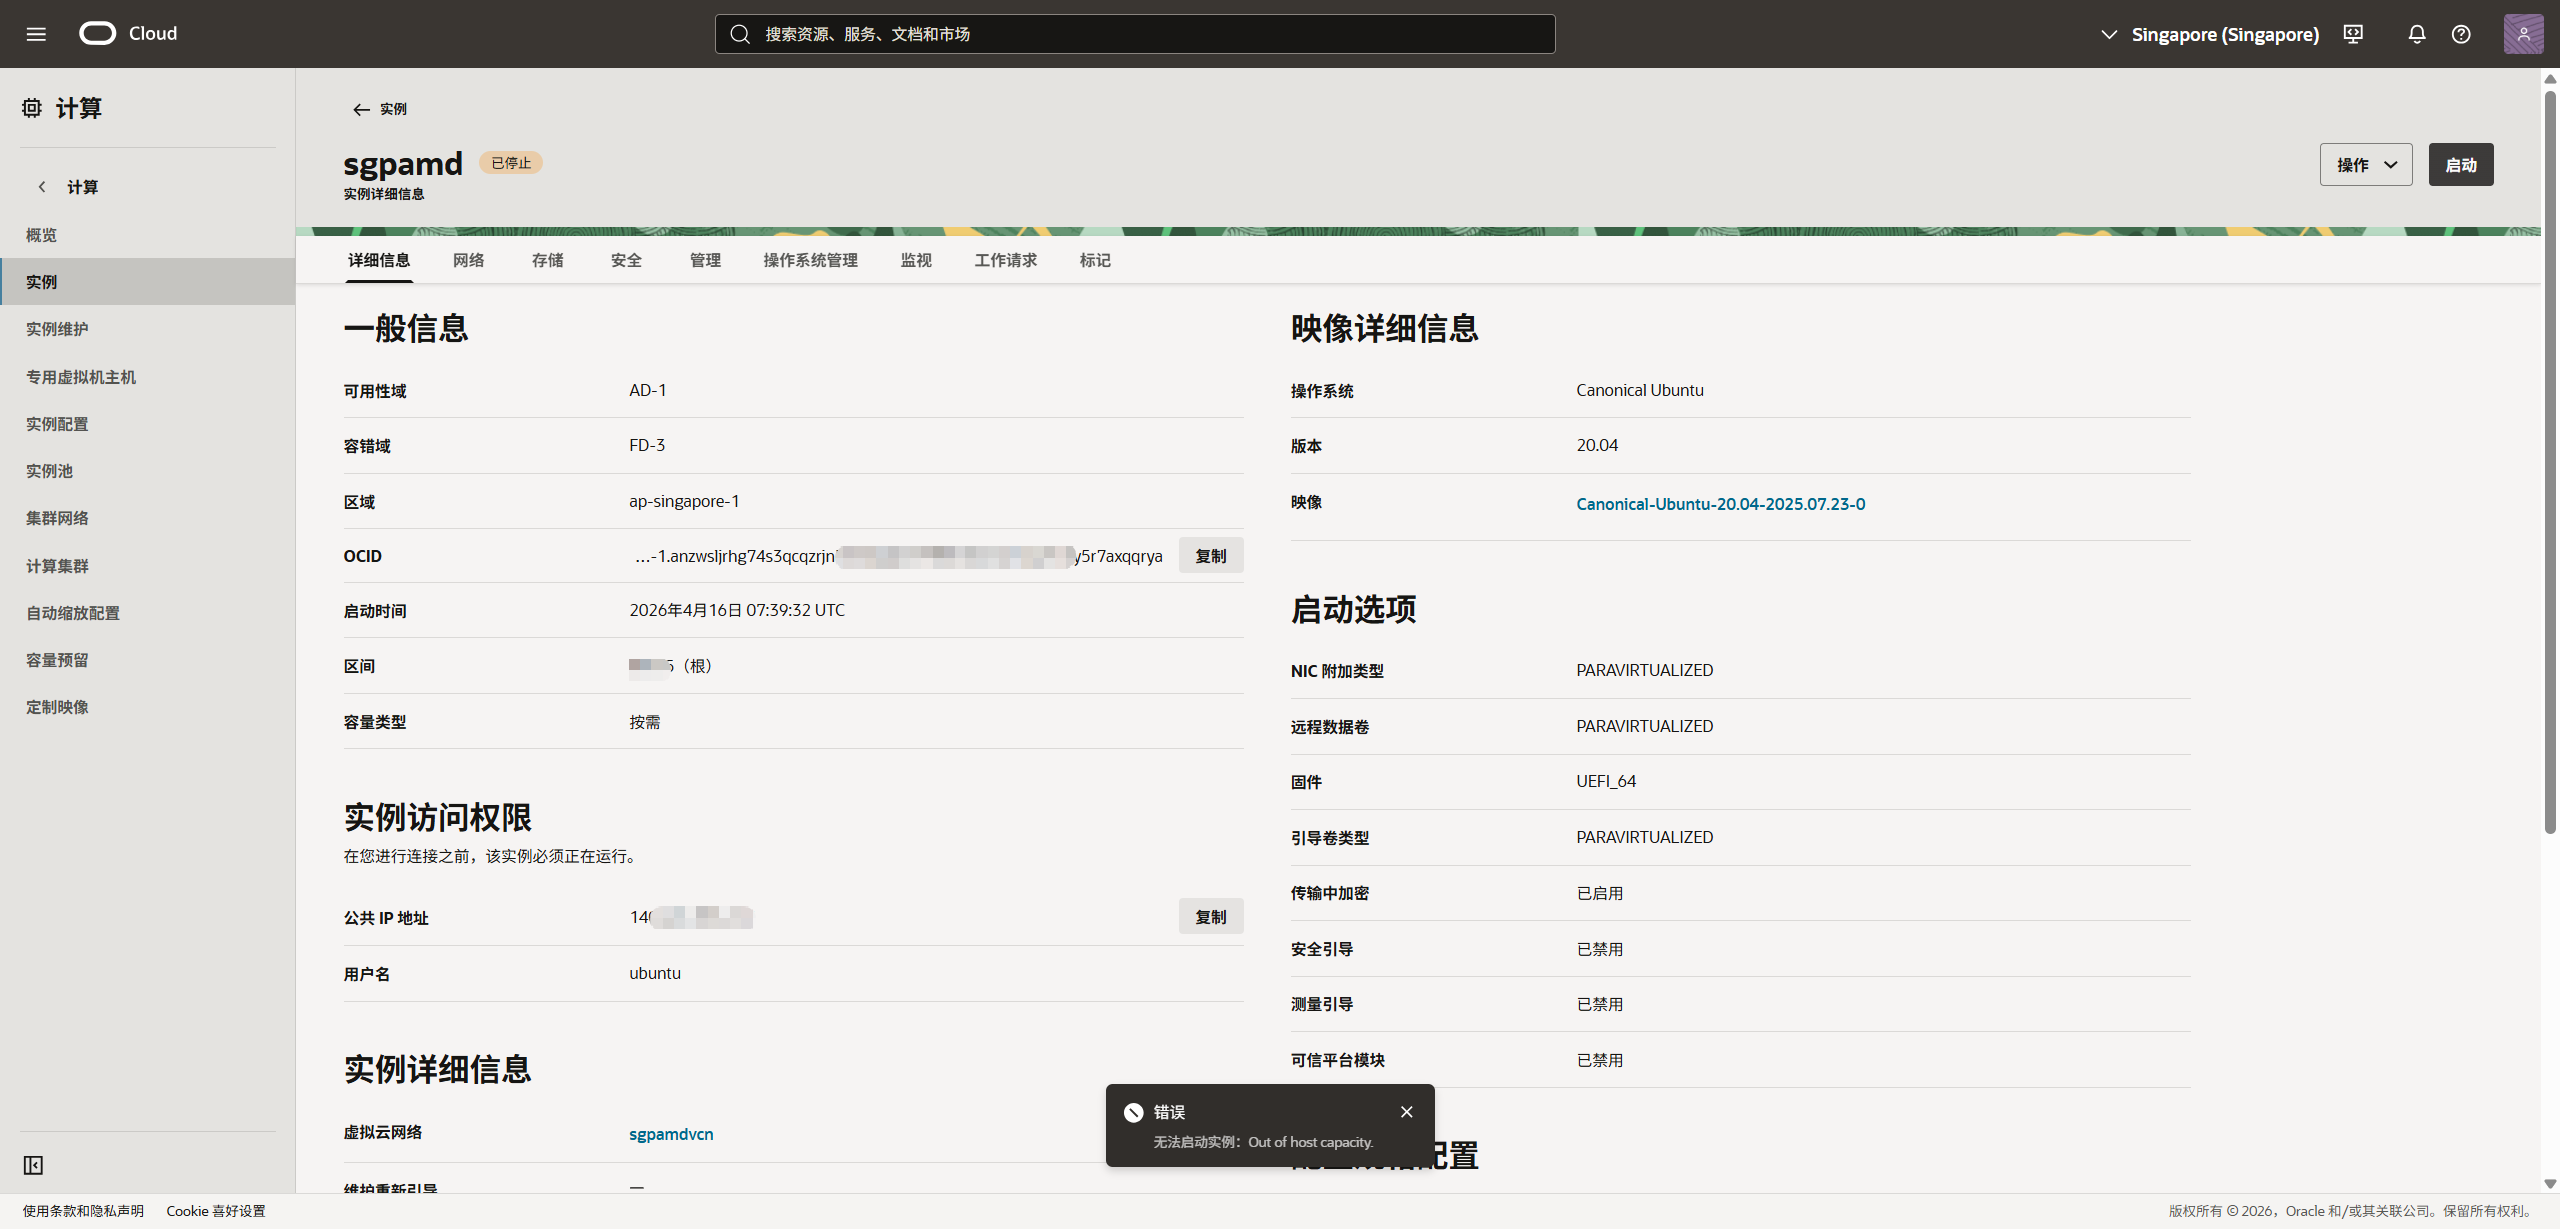Click the Compute chip icon in sidebar
Screen dimensions: 2560x1229
tap(32, 108)
